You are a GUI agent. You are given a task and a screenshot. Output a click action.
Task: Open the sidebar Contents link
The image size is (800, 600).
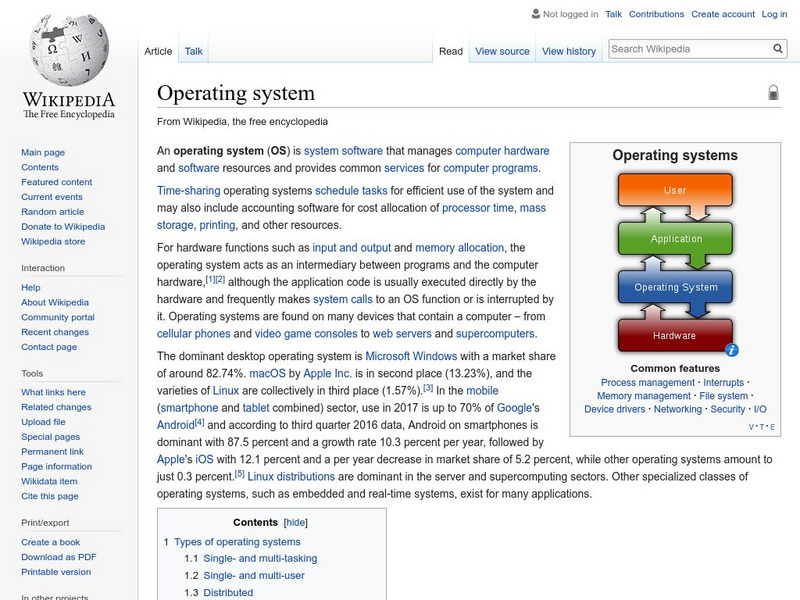(x=40, y=167)
